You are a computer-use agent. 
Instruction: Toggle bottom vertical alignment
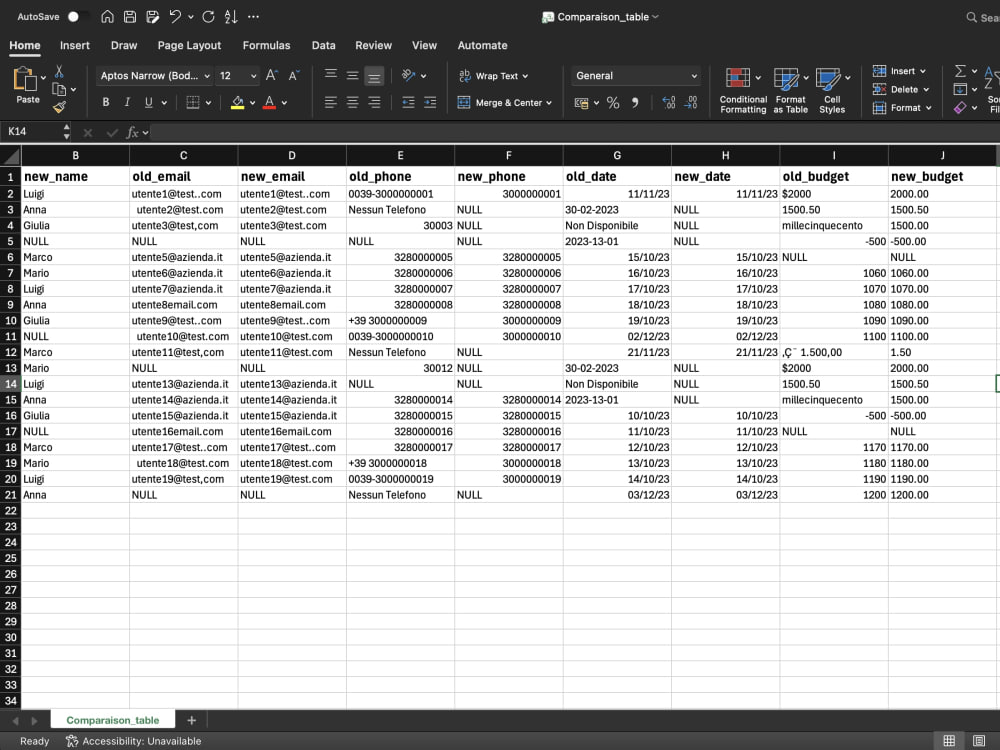click(374, 76)
